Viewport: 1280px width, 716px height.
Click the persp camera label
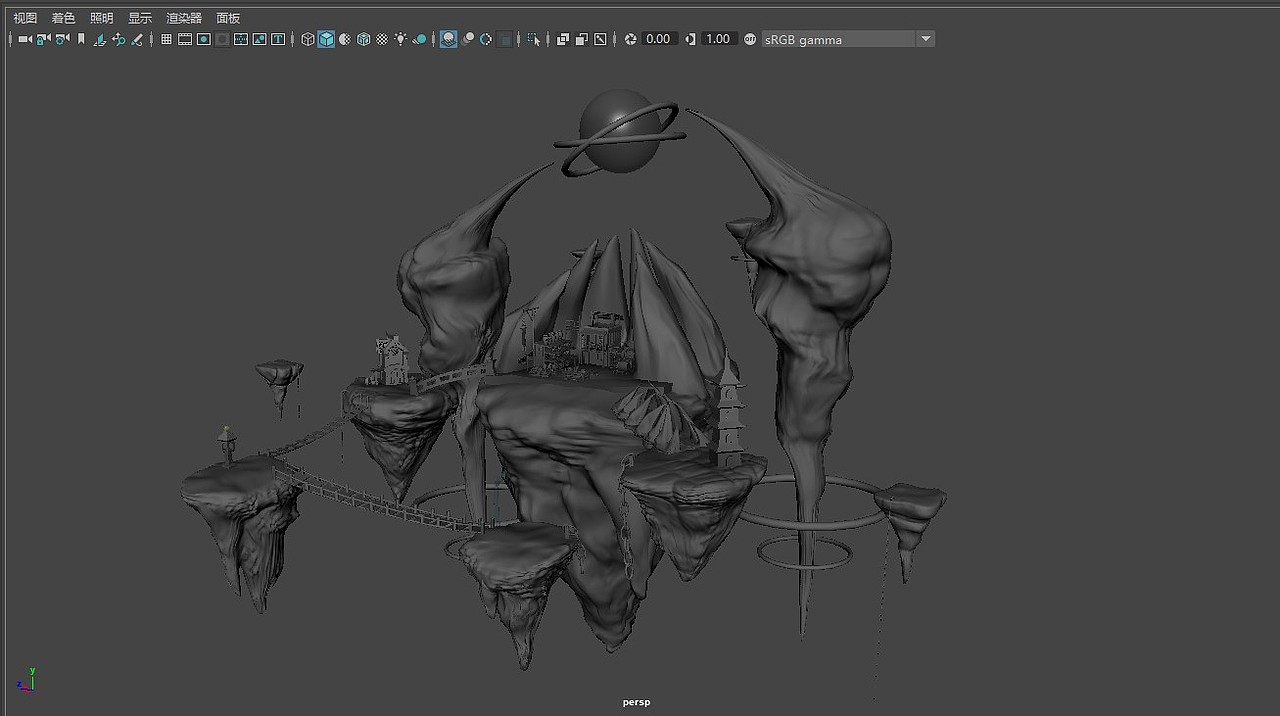click(636, 702)
